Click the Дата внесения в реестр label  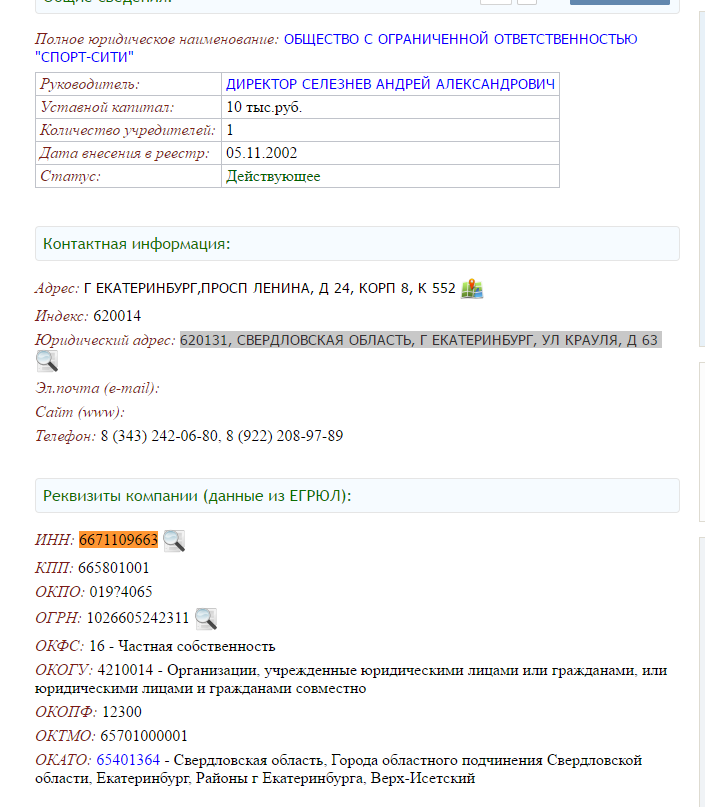tap(125, 153)
